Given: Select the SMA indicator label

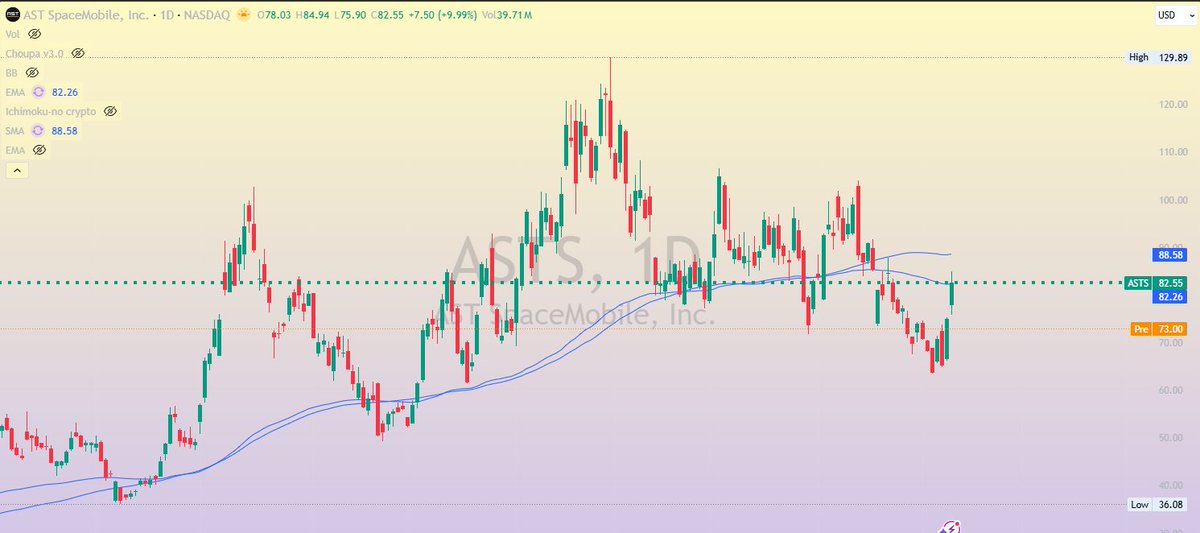Looking at the screenshot, I should [x=16, y=131].
